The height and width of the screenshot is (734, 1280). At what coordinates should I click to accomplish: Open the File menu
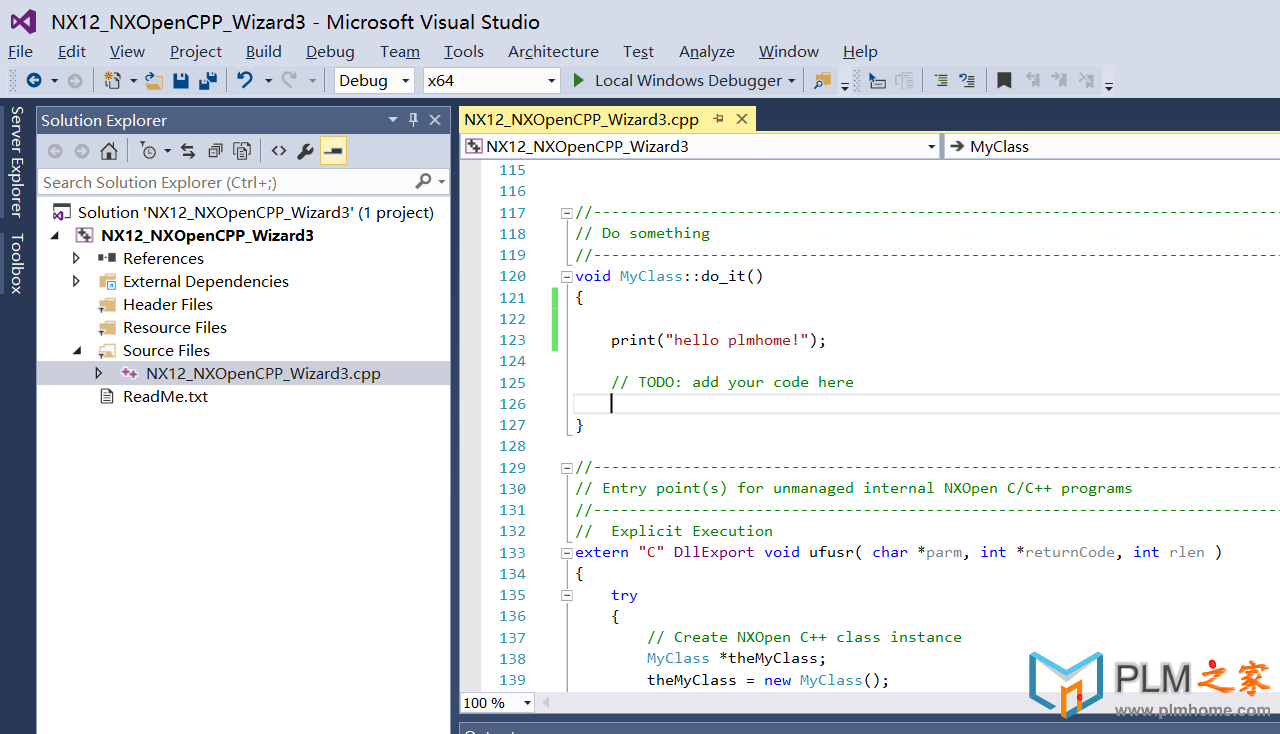click(20, 51)
